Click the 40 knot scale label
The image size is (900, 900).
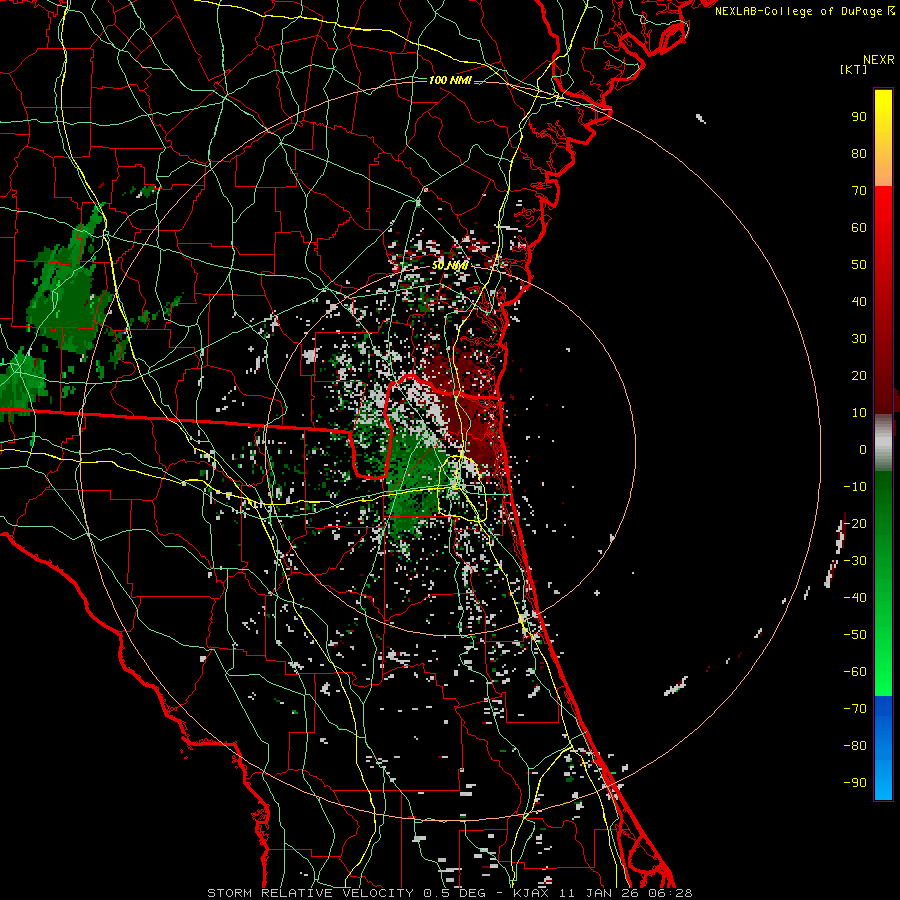[859, 302]
